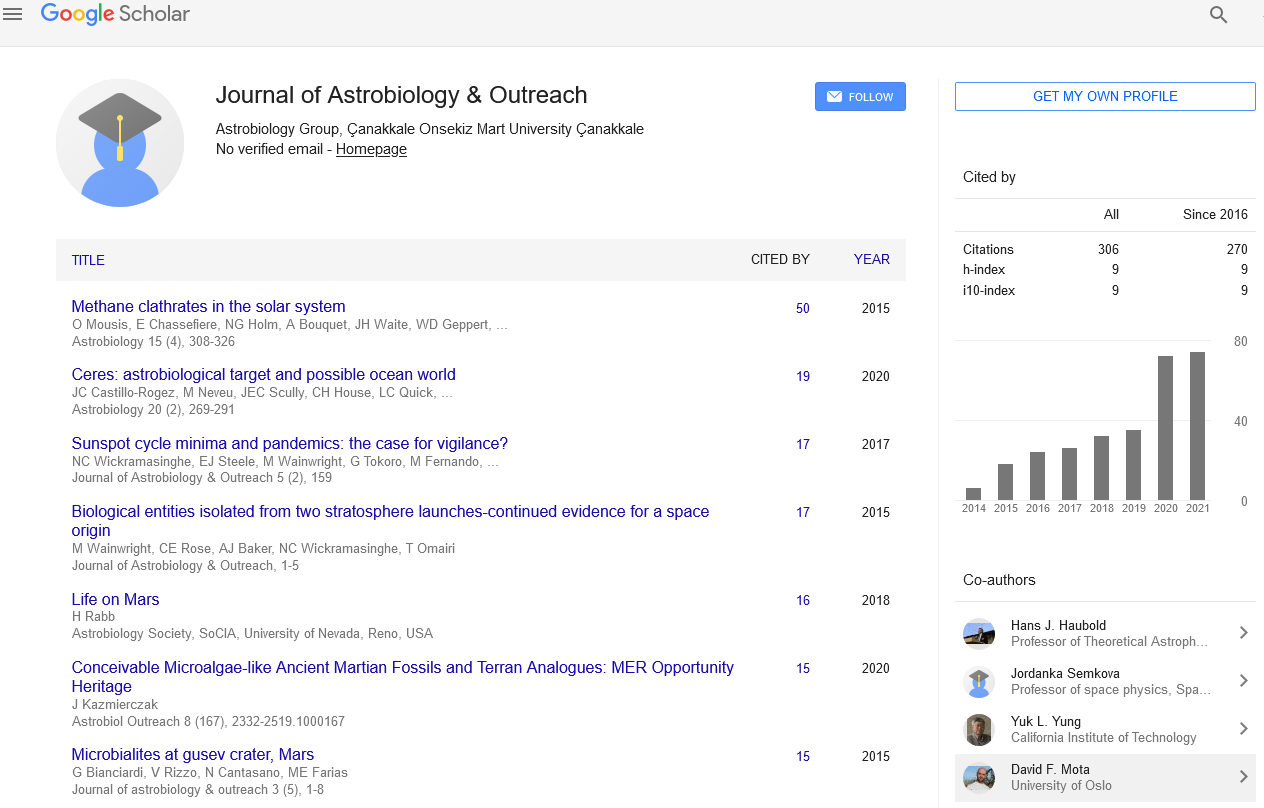Image resolution: width=1264 pixels, height=808 pixels.
Task: Click Jordanka Semkova's avatar thumbnail
Action: point(978,681)
